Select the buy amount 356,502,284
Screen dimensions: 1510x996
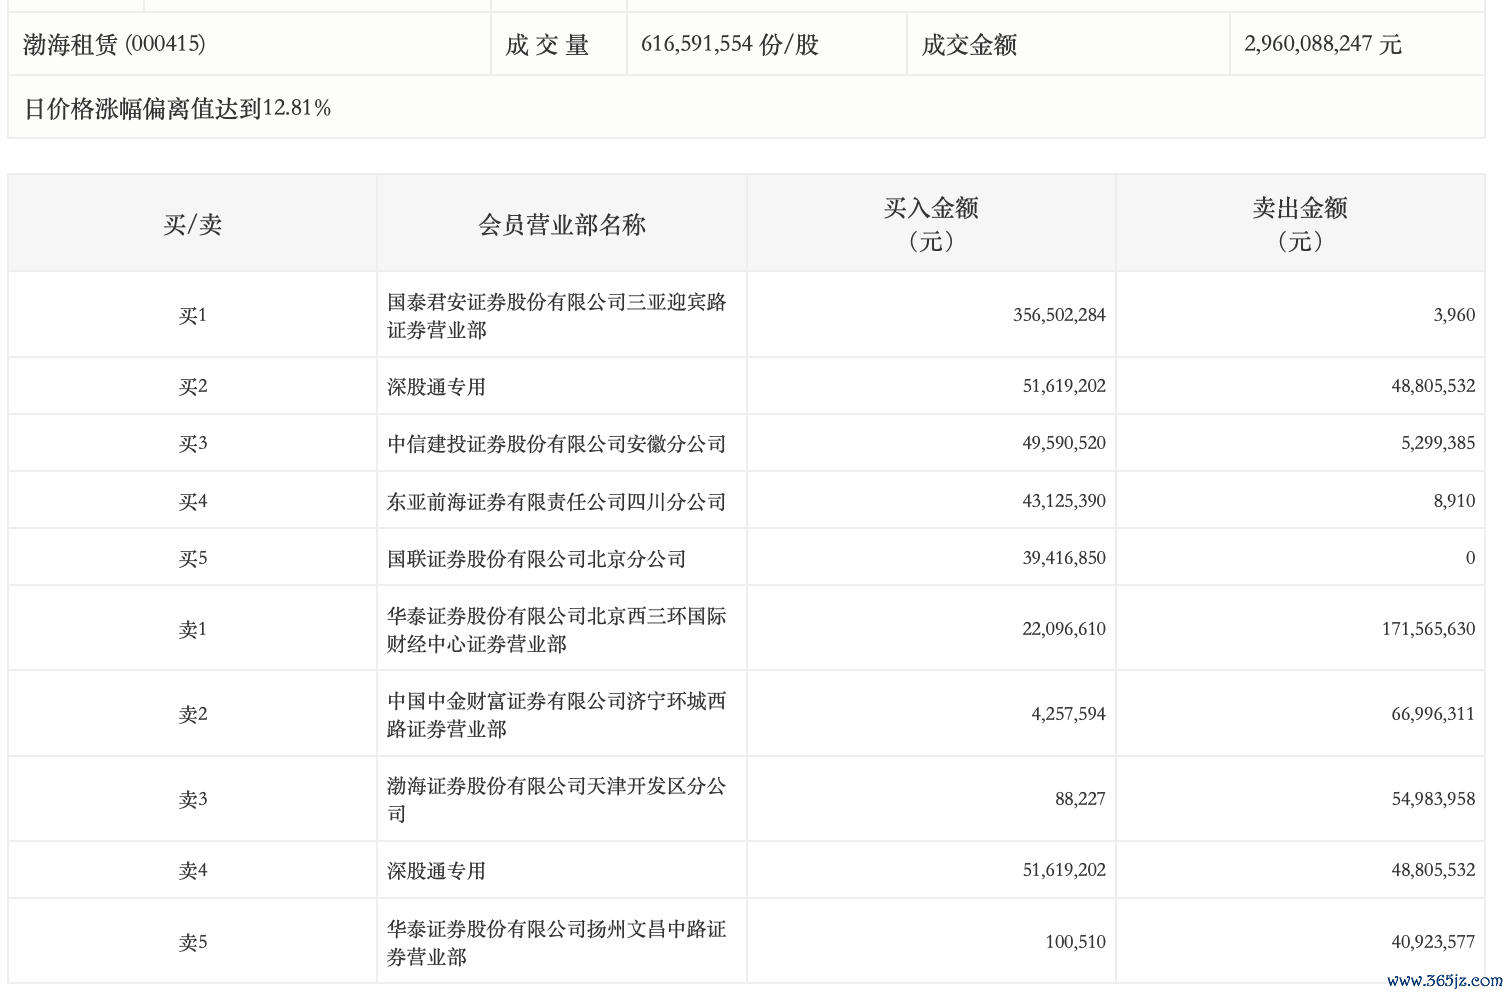1059,315
